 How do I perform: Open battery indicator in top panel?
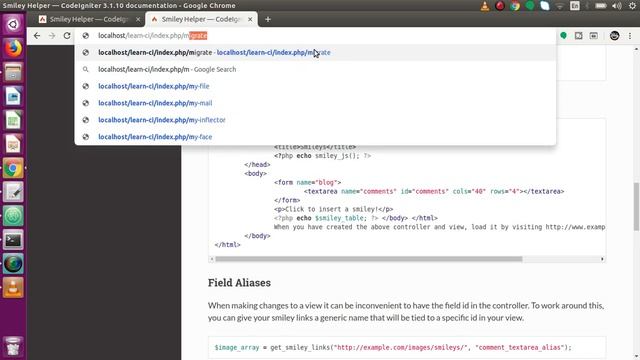(601, 6)
